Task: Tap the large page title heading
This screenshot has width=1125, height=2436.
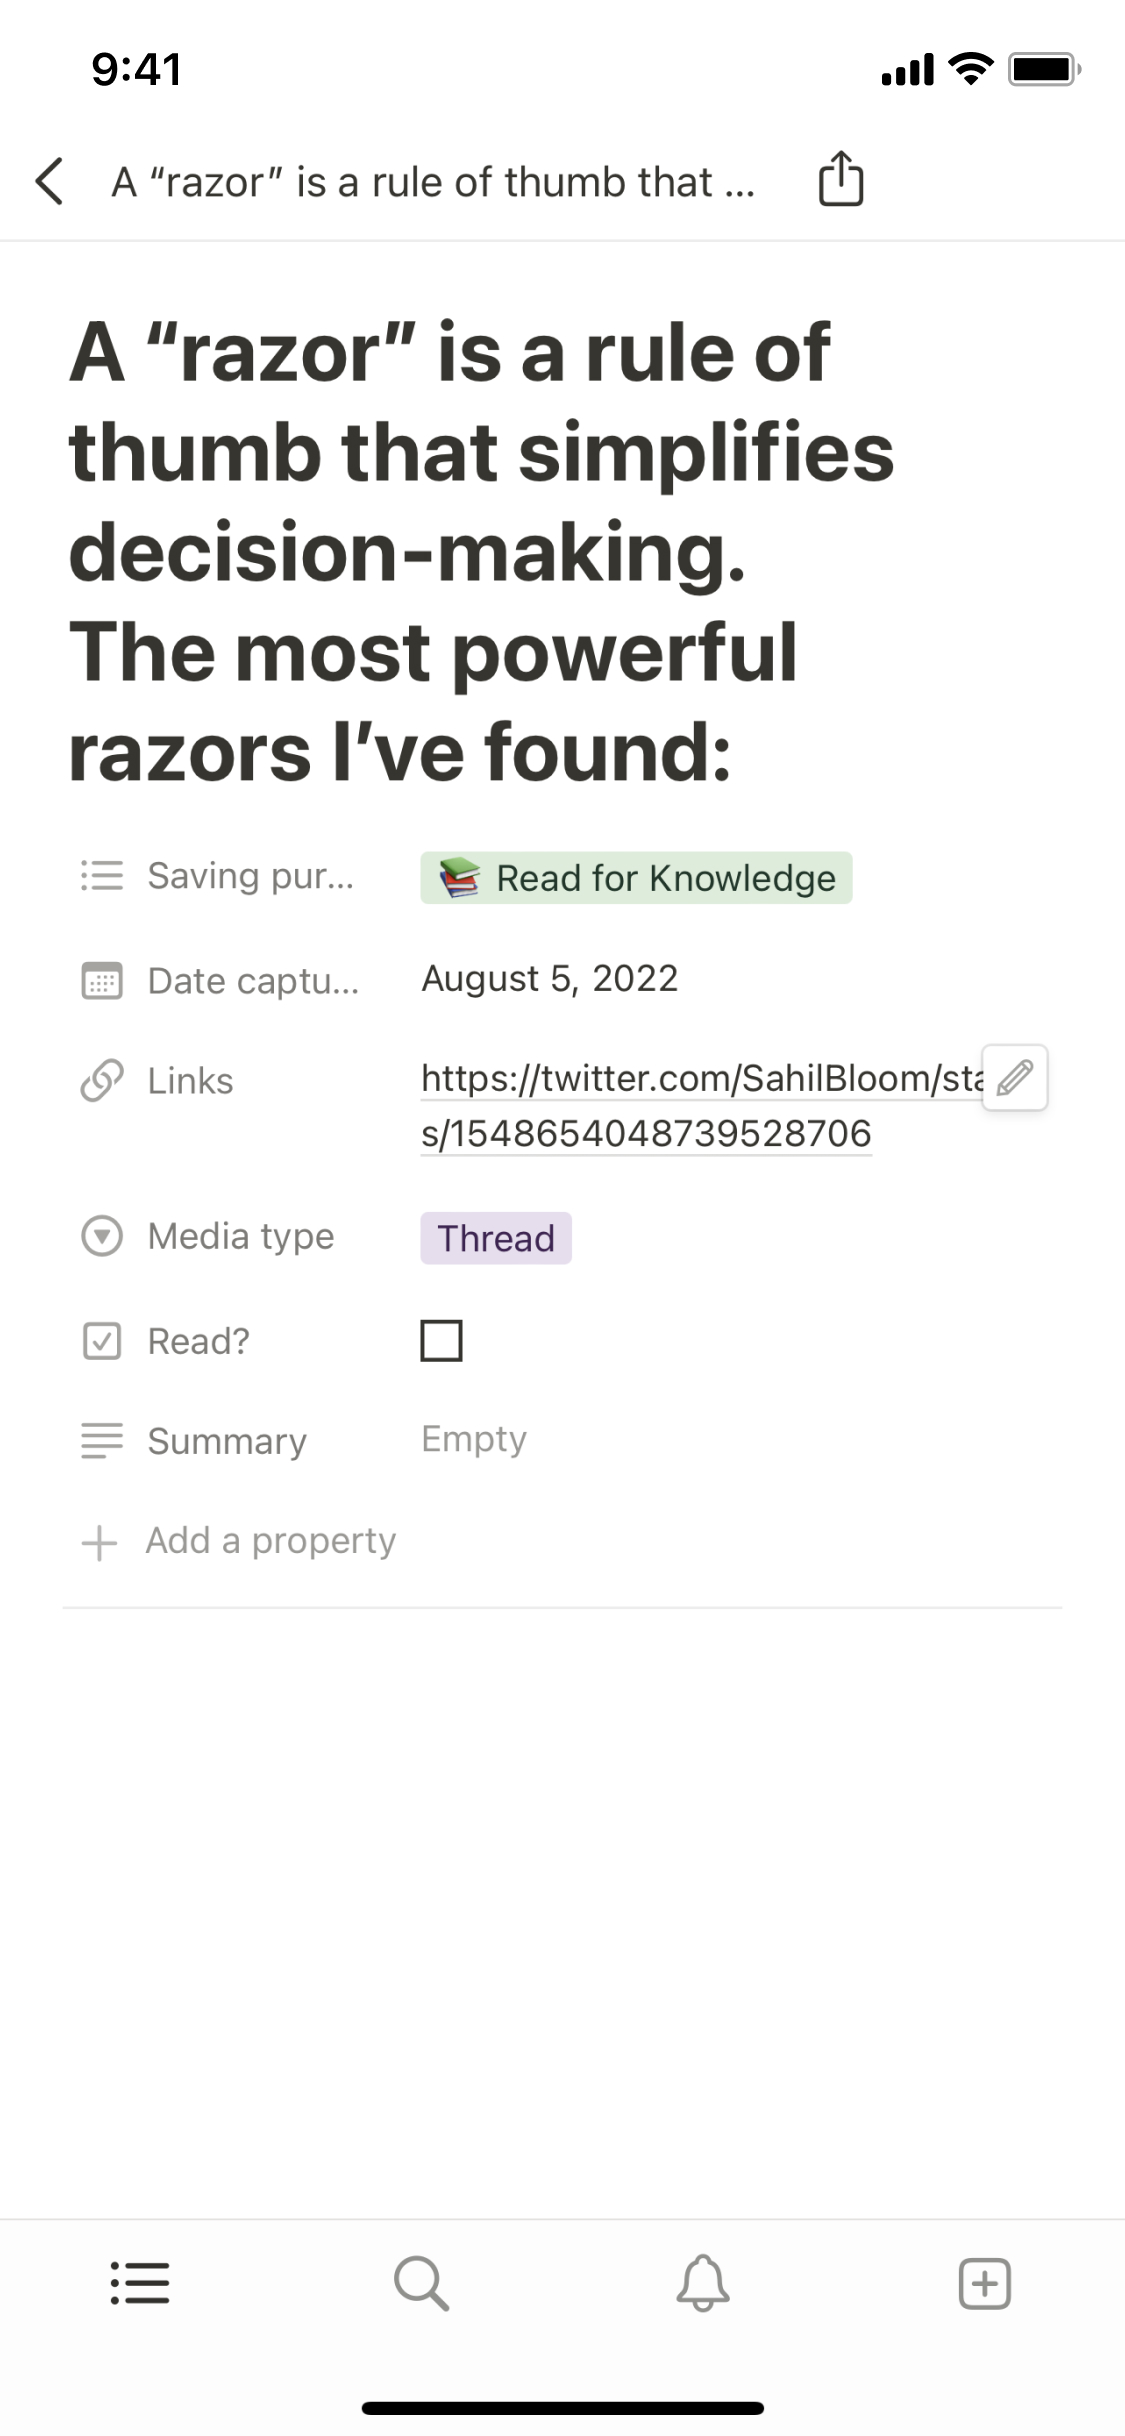Action: tap(480, 552)
